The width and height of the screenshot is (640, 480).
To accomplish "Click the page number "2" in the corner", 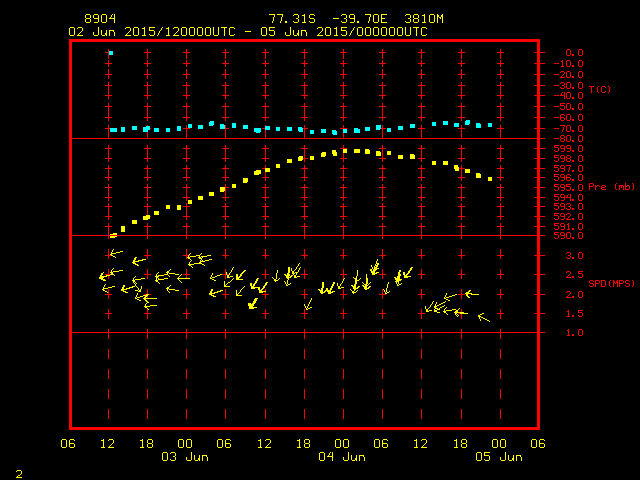I will tap(19, 474).
